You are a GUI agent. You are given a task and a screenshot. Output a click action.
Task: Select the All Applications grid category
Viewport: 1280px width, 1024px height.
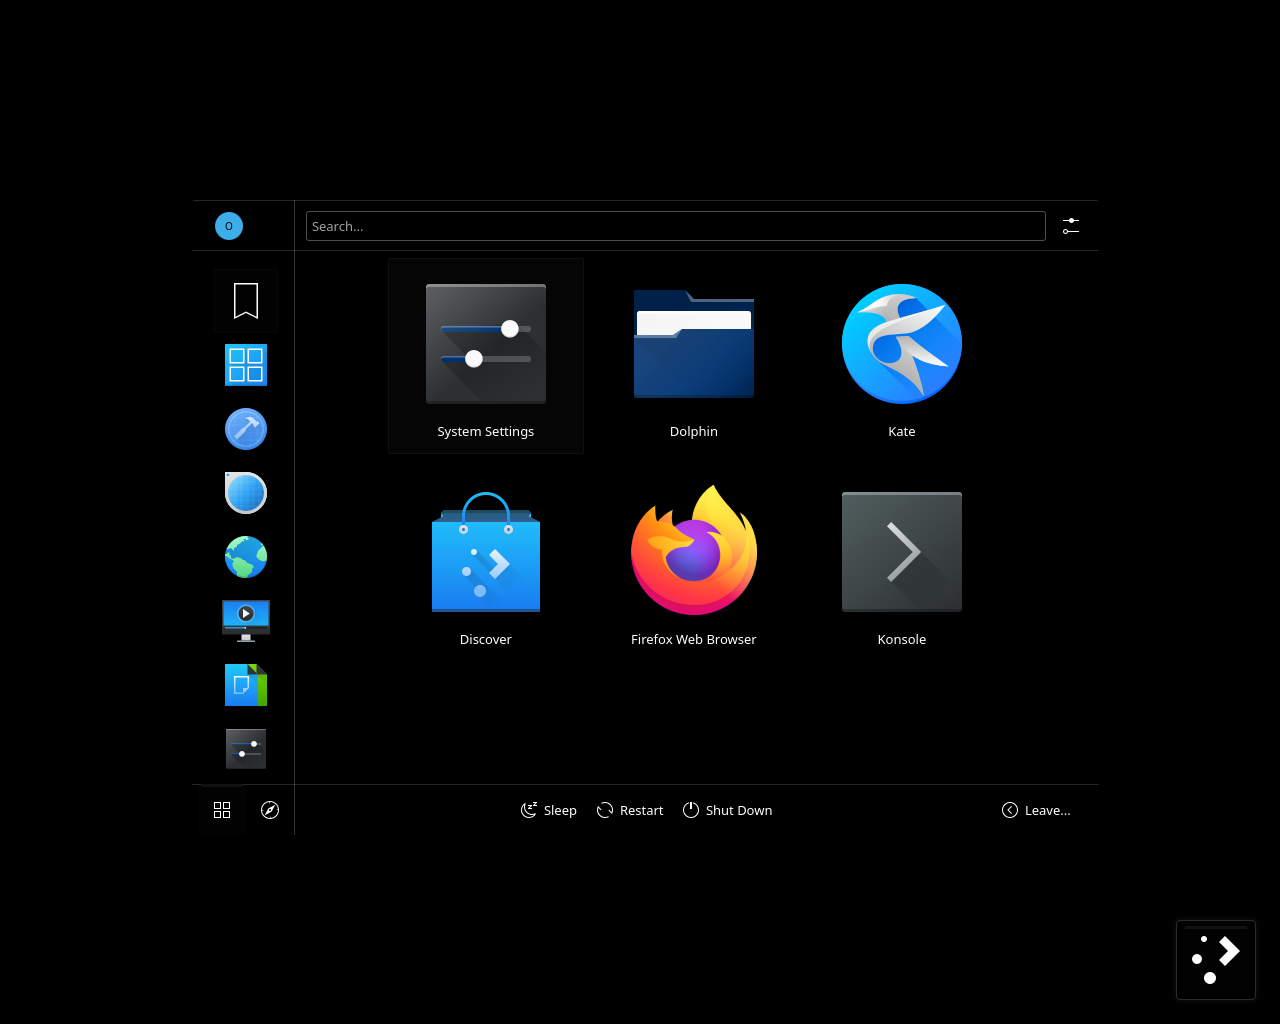tap(246, 365)
